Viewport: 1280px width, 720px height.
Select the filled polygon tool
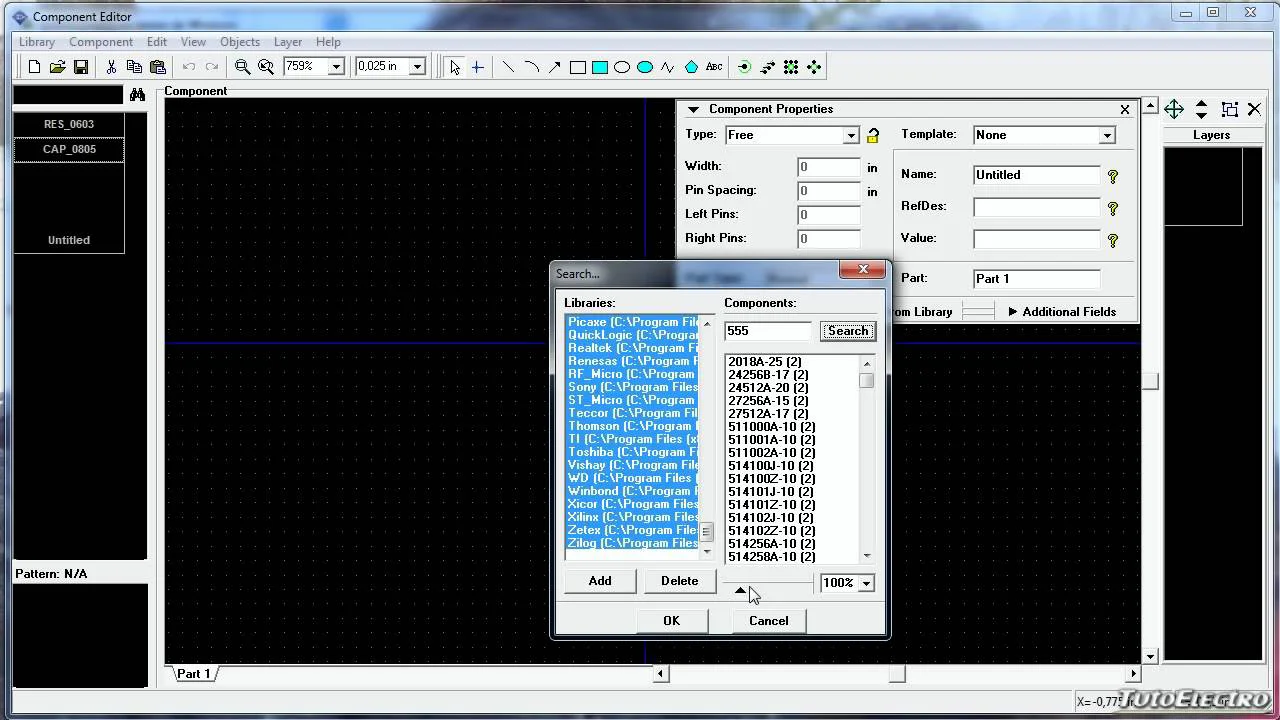[x=691, y=67]
